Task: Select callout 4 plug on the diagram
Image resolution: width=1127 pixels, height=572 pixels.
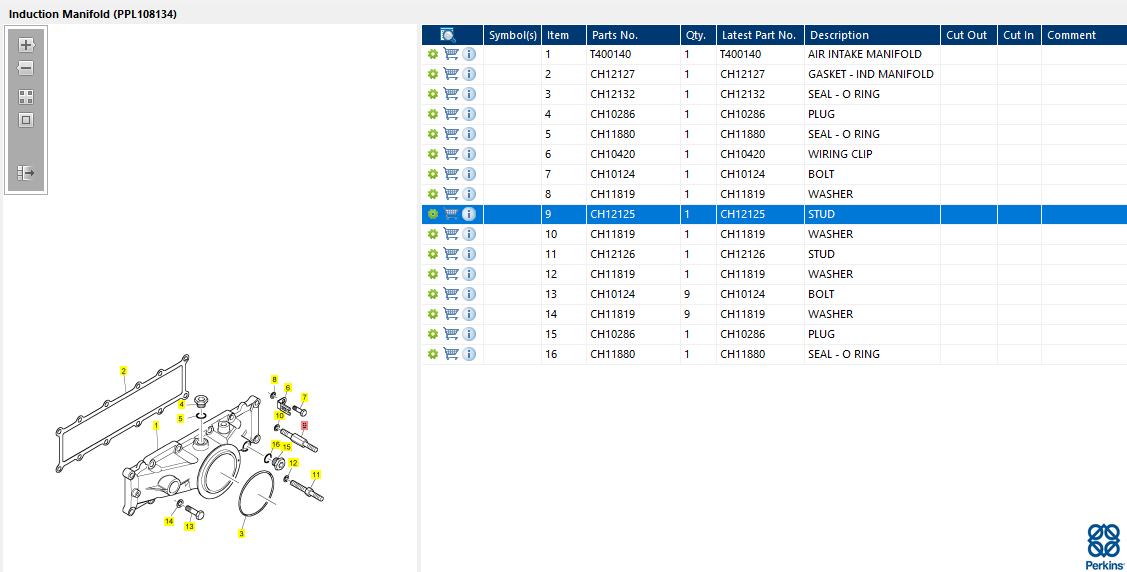Action: point(182,405)
